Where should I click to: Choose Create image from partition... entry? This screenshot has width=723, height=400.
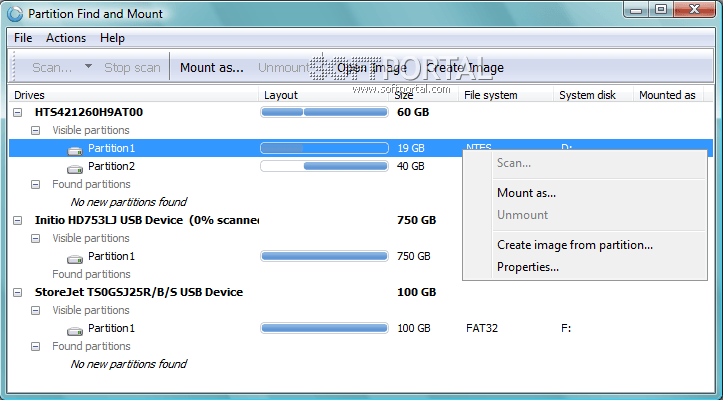(575, 245)
